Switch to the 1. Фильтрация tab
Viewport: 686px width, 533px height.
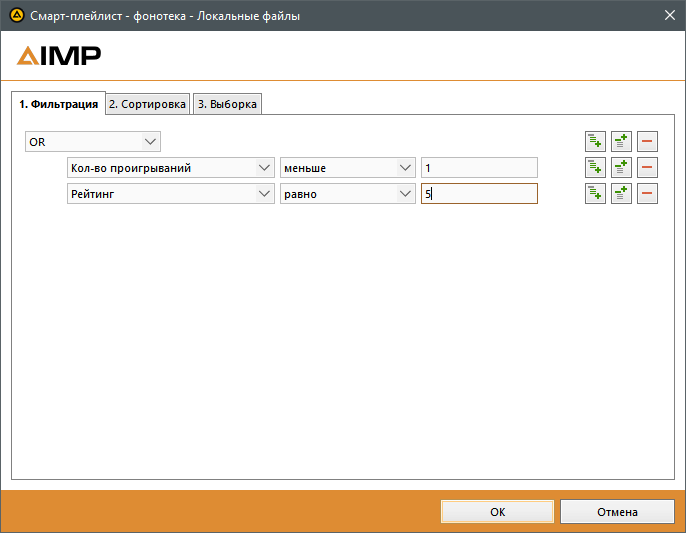point(58,104)
